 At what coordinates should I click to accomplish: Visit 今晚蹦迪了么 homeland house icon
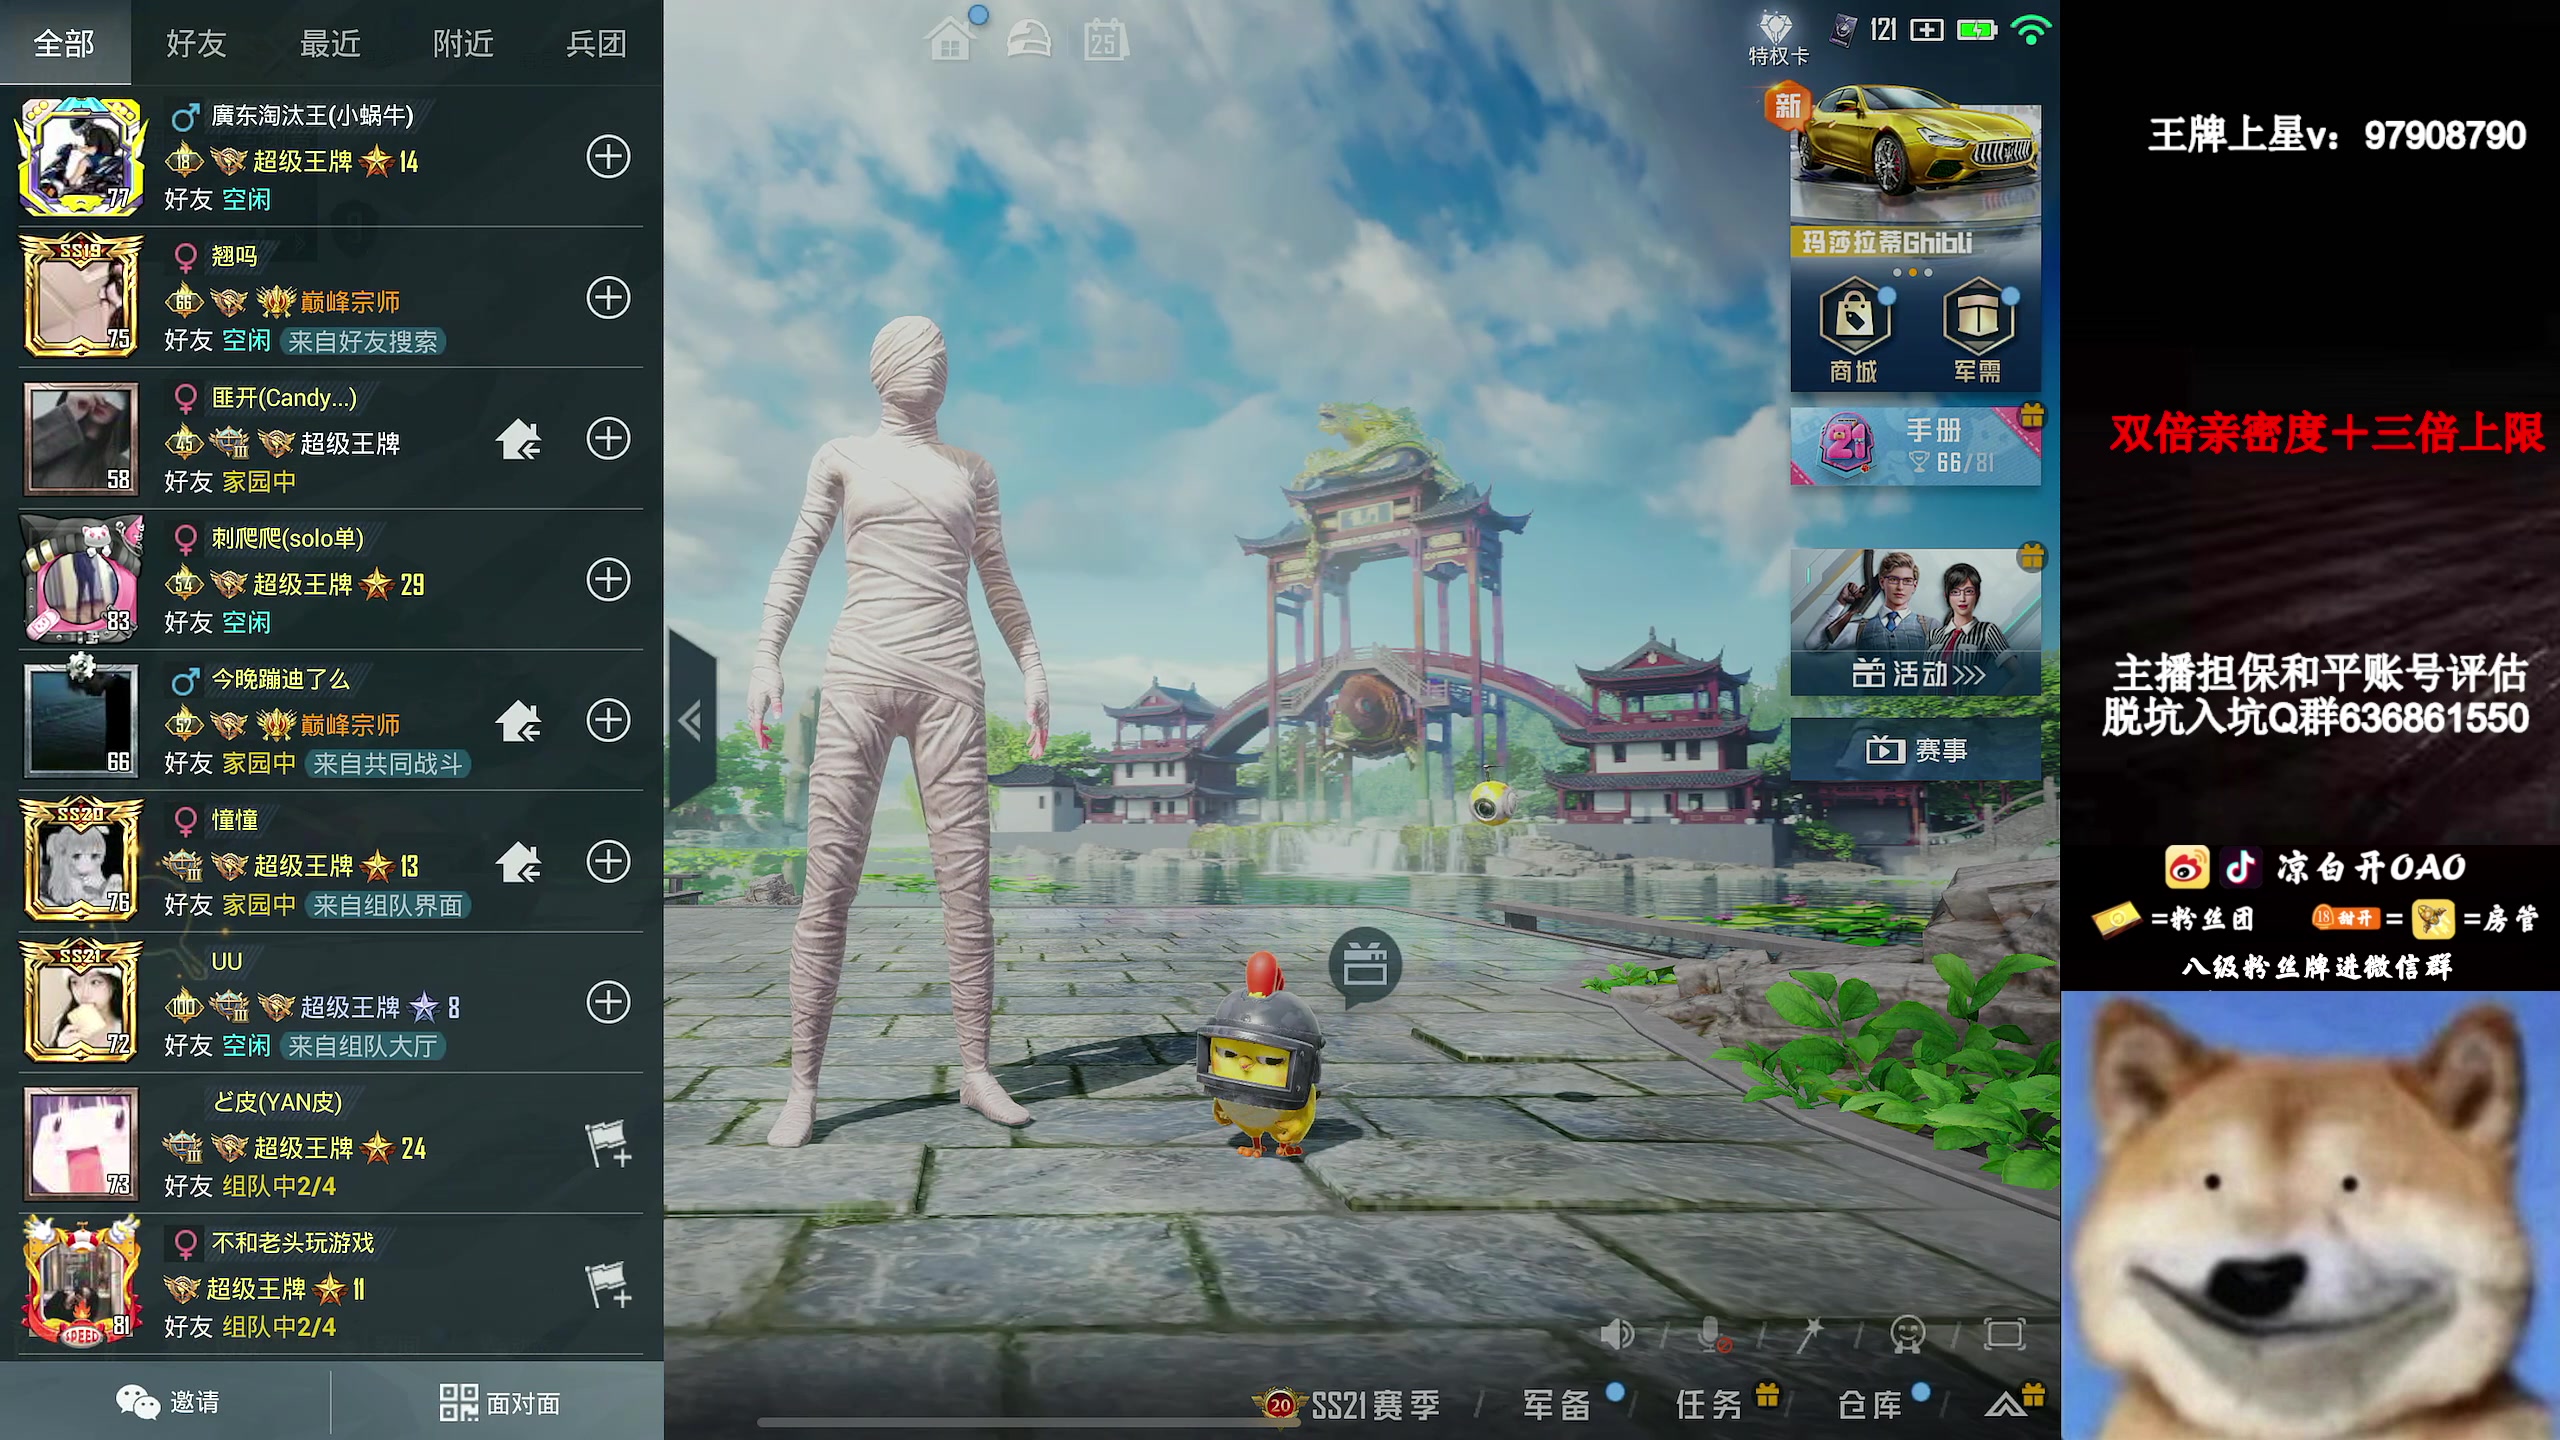[519, 721]
